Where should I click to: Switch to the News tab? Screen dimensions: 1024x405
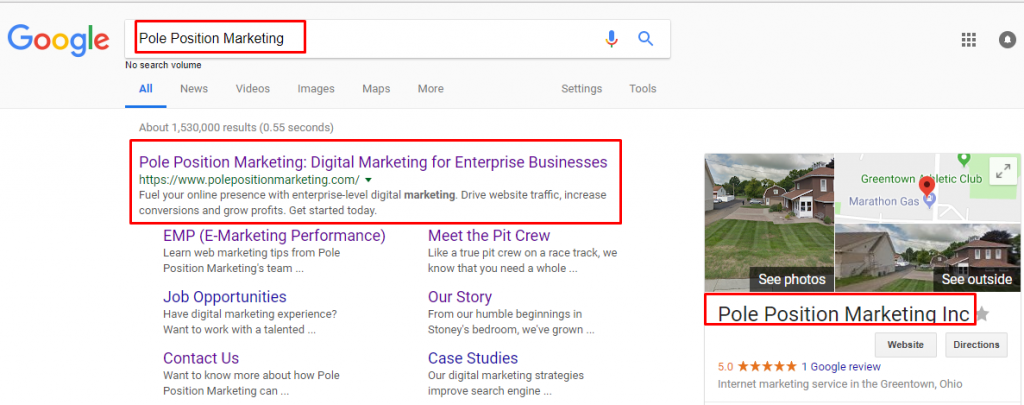pos(194,89)
